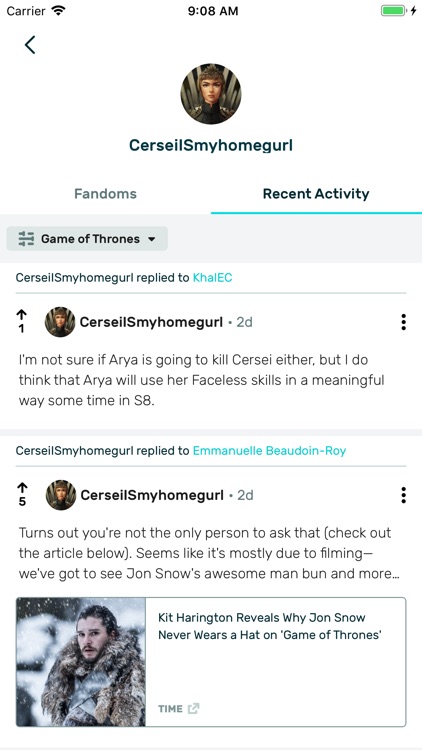The width and height of the screenshot is (422, 750).
Task: Switch to the Fandoms tab
Action: [105, 194]
